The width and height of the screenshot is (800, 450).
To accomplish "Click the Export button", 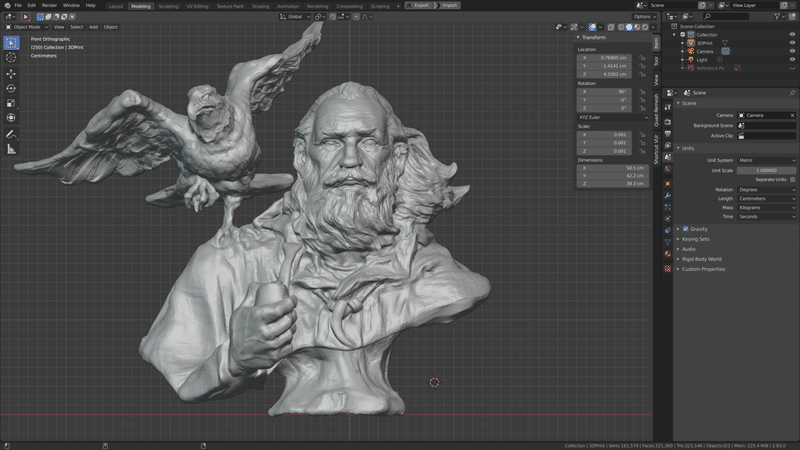I will click(x=418, y=5).
